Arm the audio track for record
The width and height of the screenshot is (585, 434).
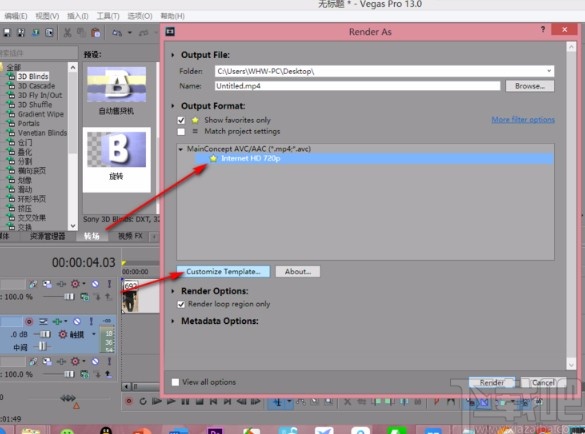point(29,321)
